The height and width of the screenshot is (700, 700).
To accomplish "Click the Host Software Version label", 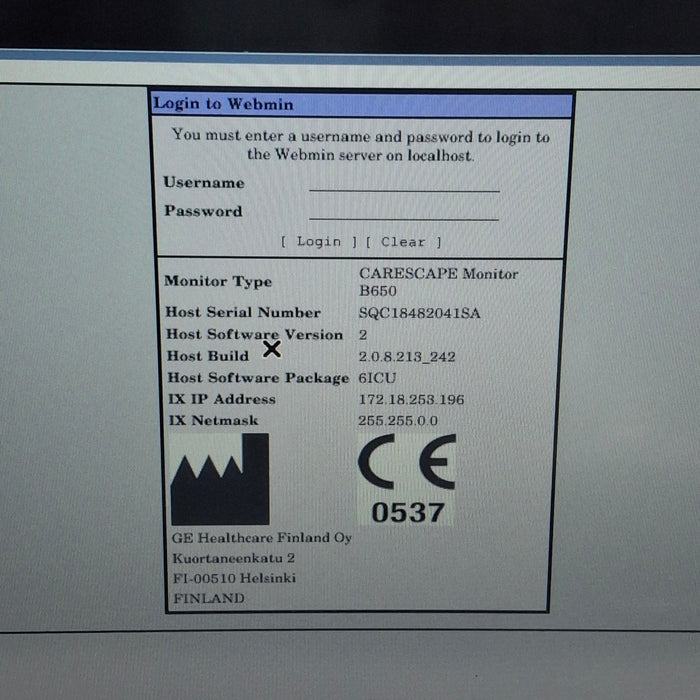I will (254, 335).
